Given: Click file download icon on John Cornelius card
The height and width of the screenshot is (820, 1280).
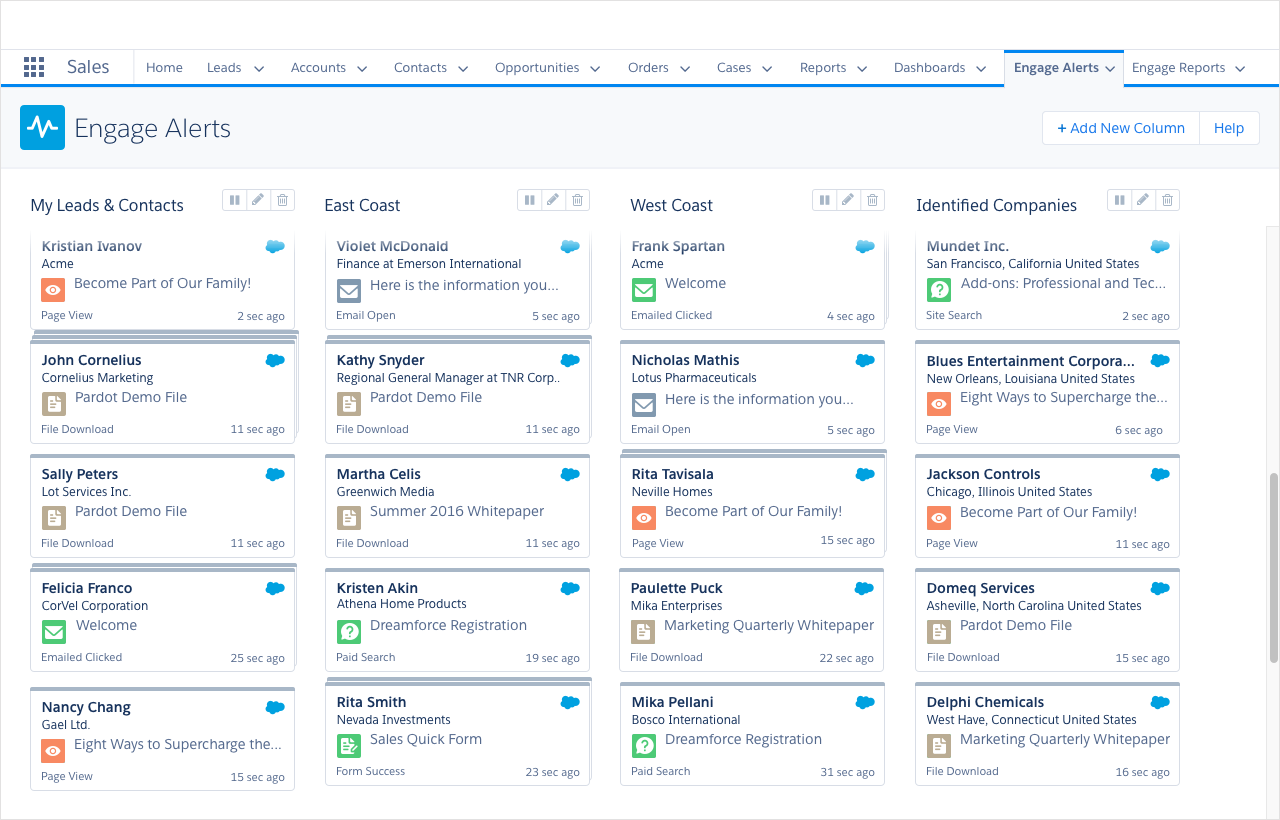Looking at the screenshot, I should coord(53,404).
